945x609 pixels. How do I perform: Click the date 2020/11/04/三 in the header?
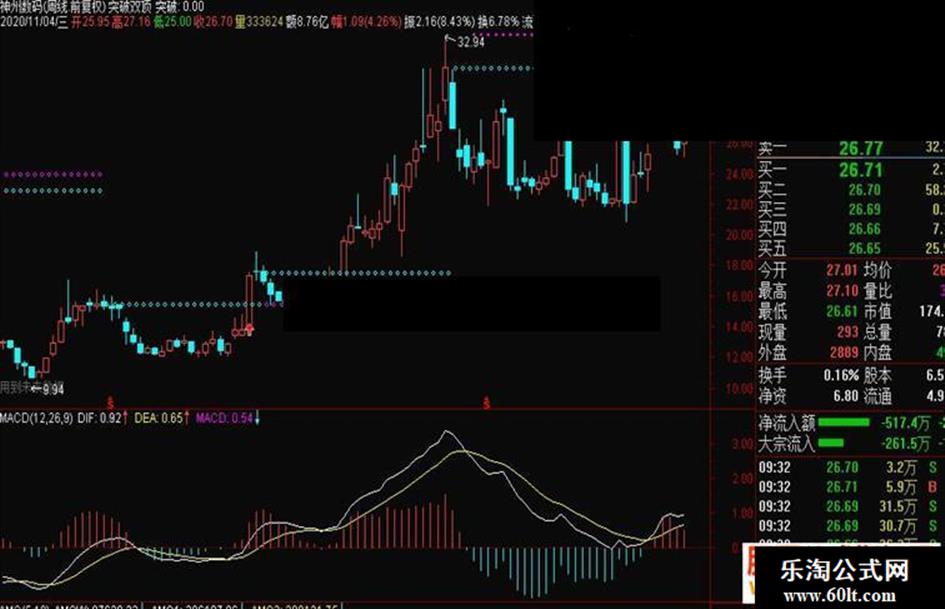click(x=34, y=22)
